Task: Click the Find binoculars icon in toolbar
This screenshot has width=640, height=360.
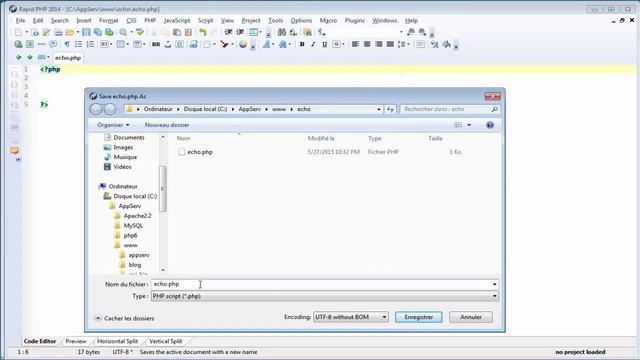Action: coord(282,32)
